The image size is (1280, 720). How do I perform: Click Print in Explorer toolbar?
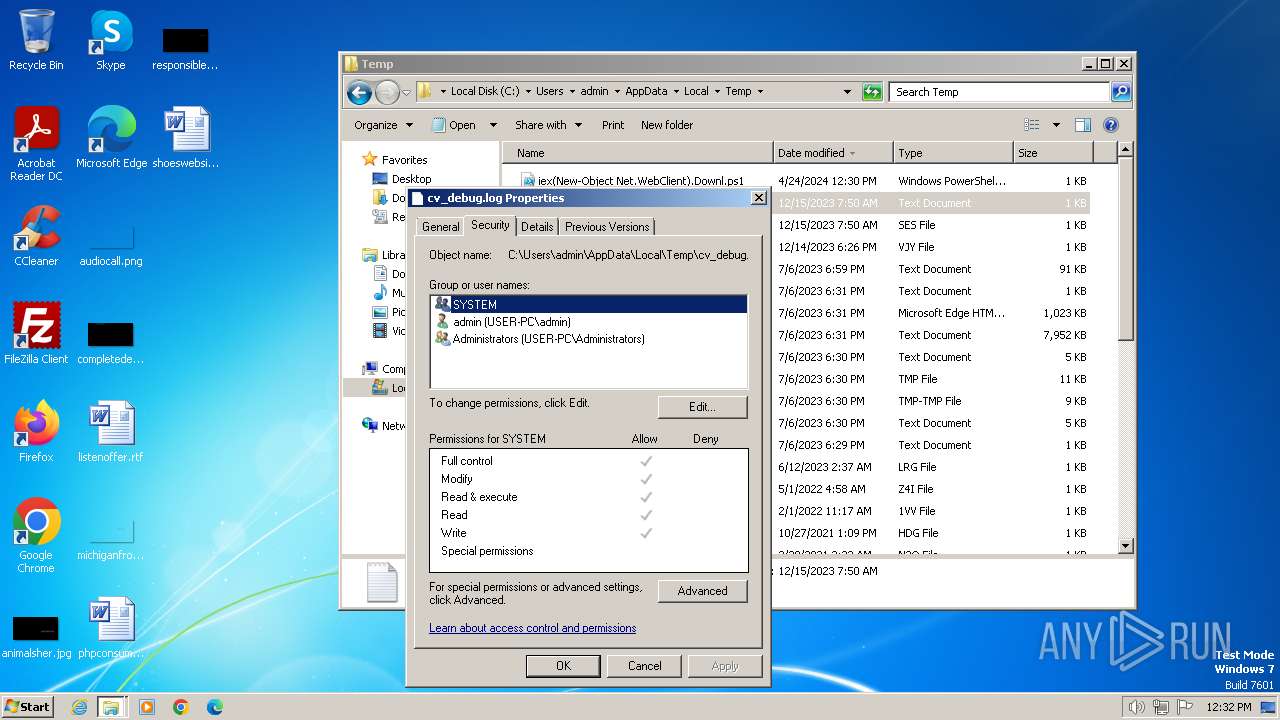coord(613,125)
